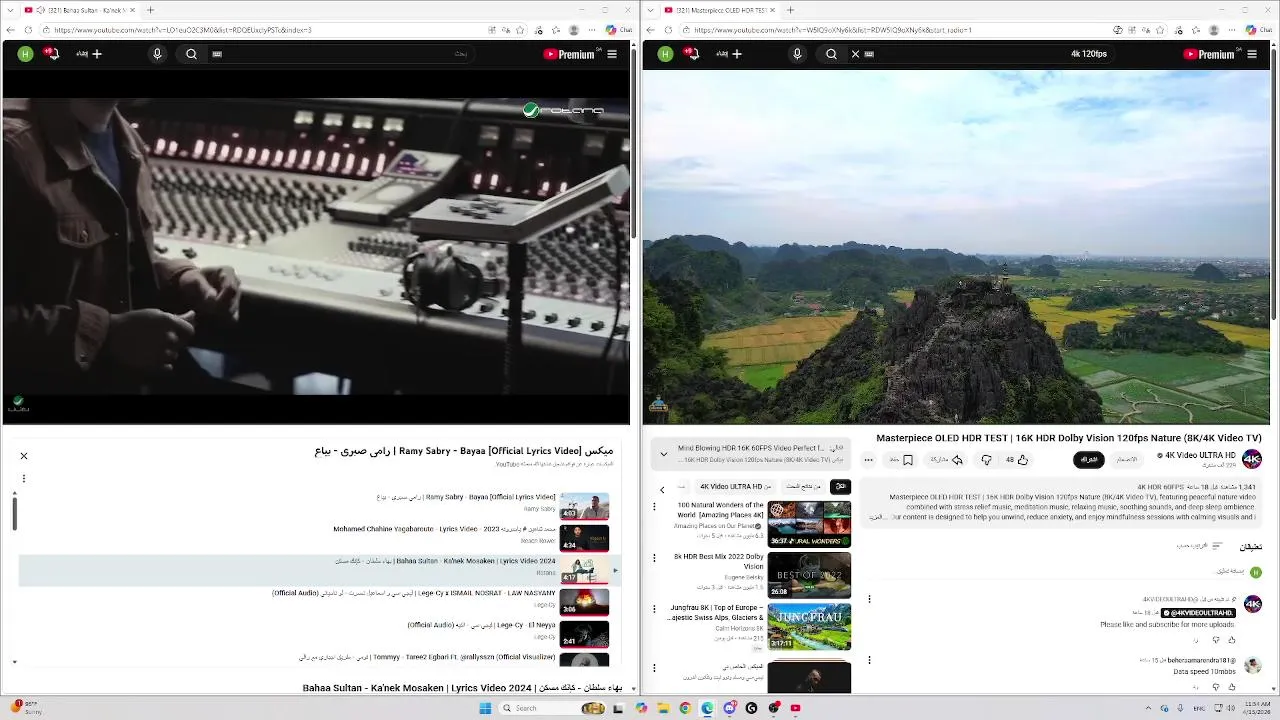Click the left window address bar URL
The width and height of the screenshot is (1280, 720).
(x=183, y=30)
